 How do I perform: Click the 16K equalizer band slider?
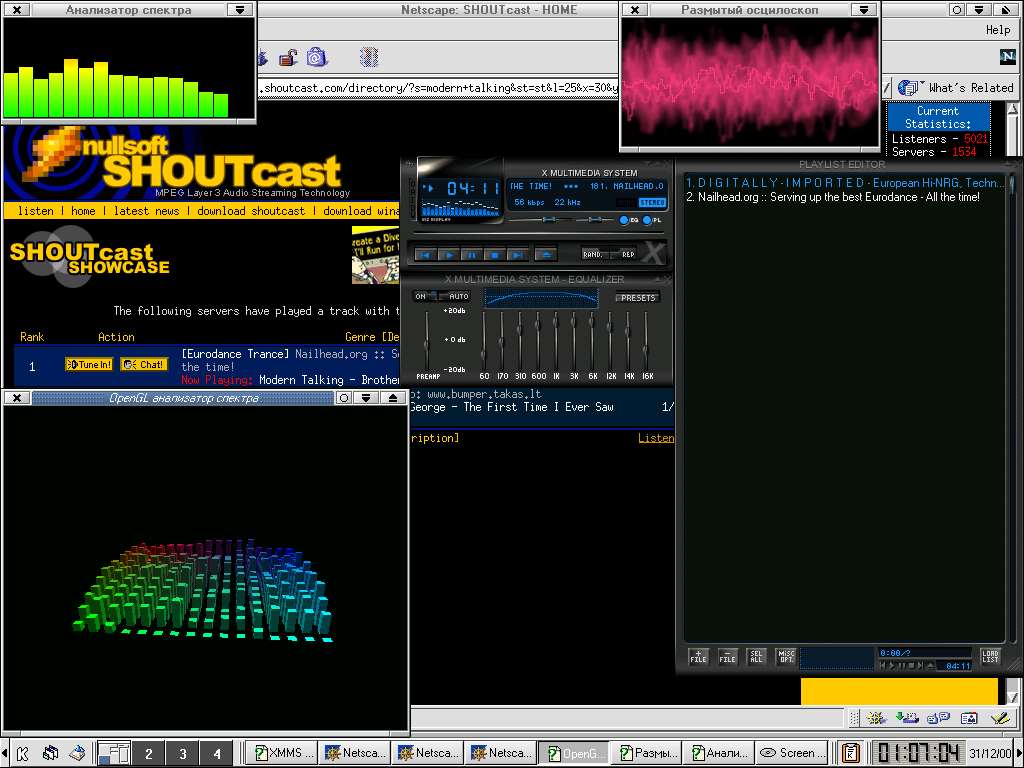click(647, 340)
